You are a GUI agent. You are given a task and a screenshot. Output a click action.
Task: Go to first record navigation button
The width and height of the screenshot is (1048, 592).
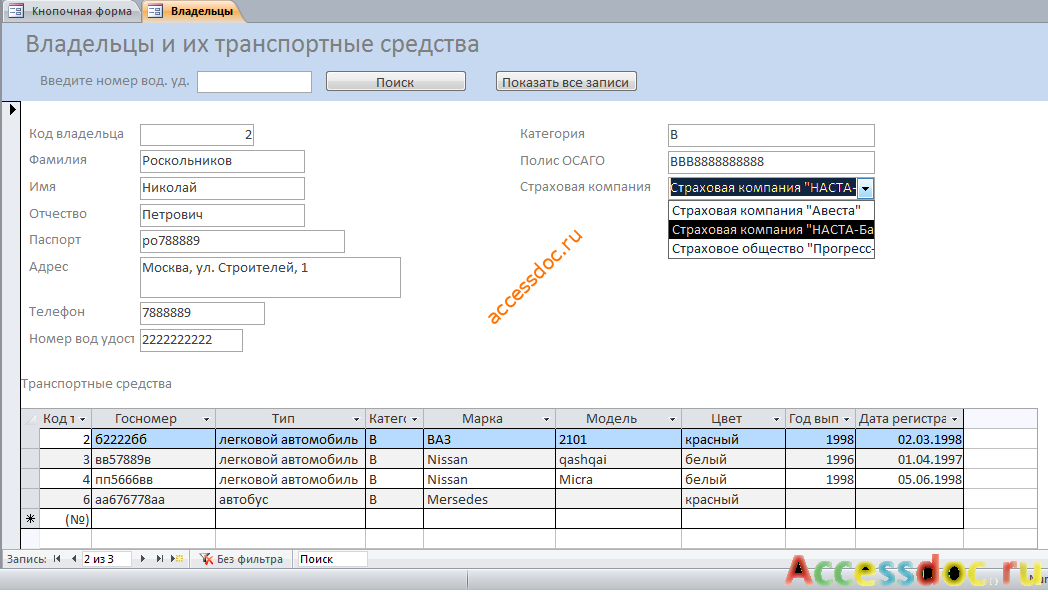click(x=57, y=559)
